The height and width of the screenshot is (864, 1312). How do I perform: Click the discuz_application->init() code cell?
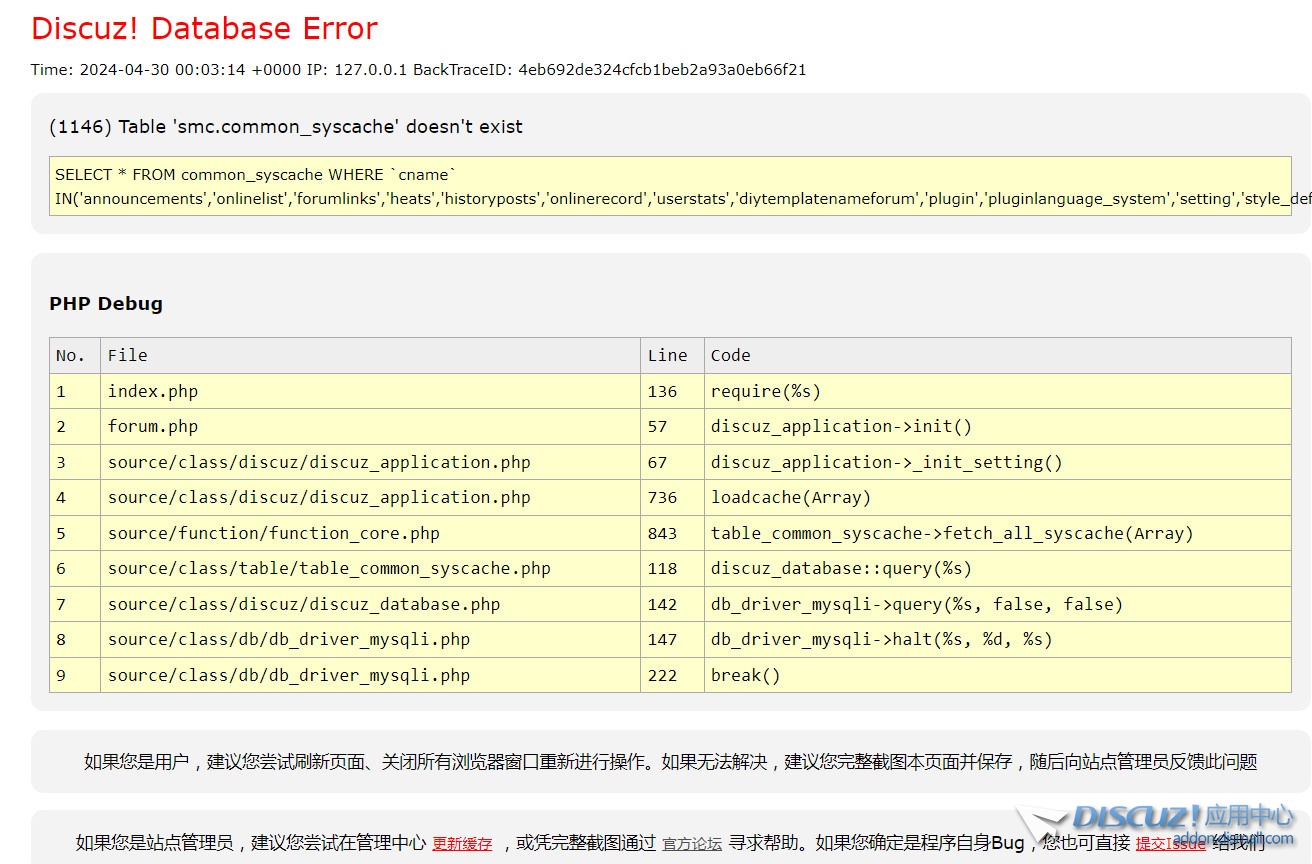[x=841, y=427]
